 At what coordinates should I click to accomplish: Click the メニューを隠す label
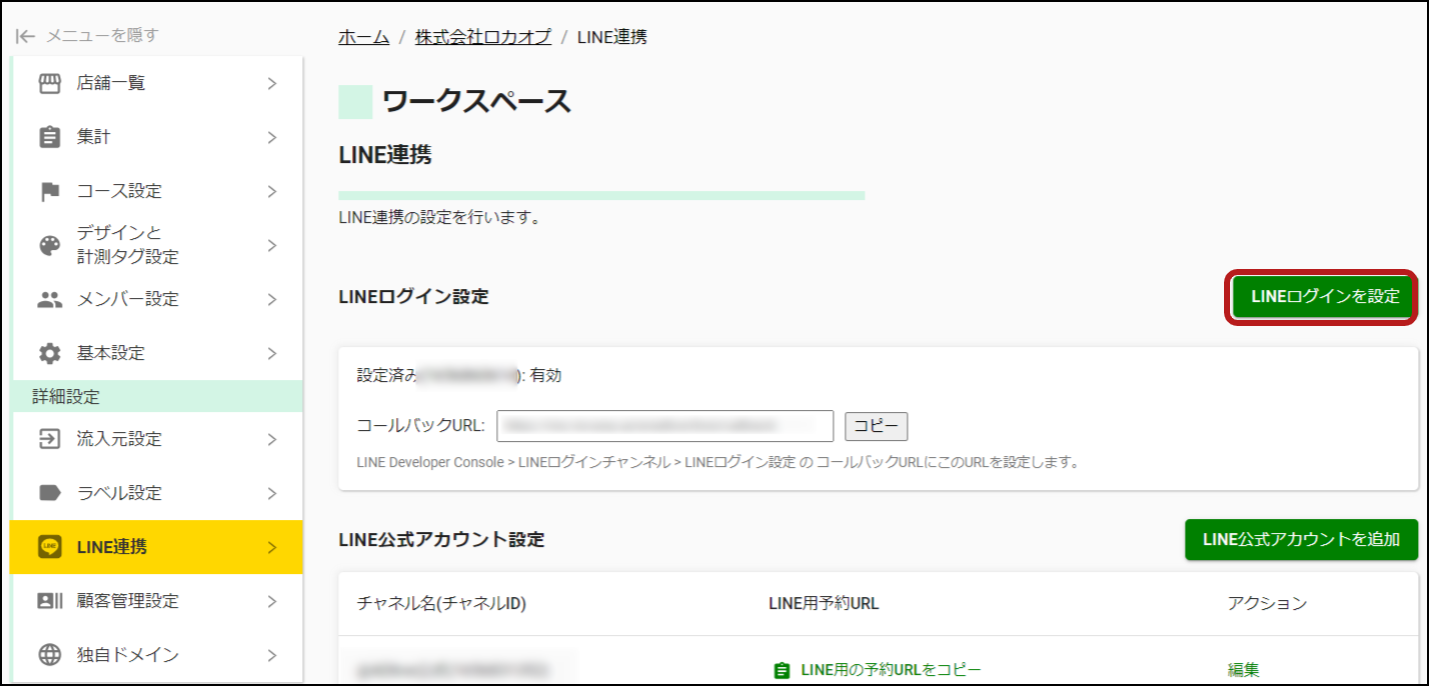tap(102, 36)
